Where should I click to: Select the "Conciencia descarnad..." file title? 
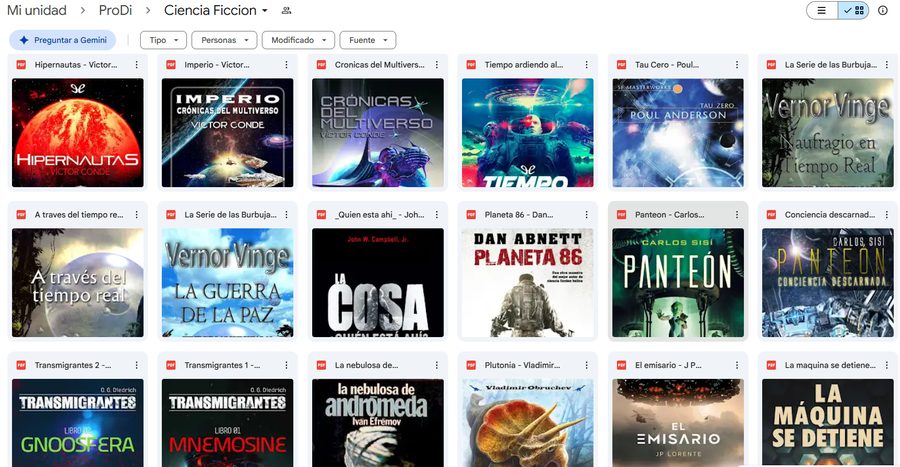[x=829, y=215]
